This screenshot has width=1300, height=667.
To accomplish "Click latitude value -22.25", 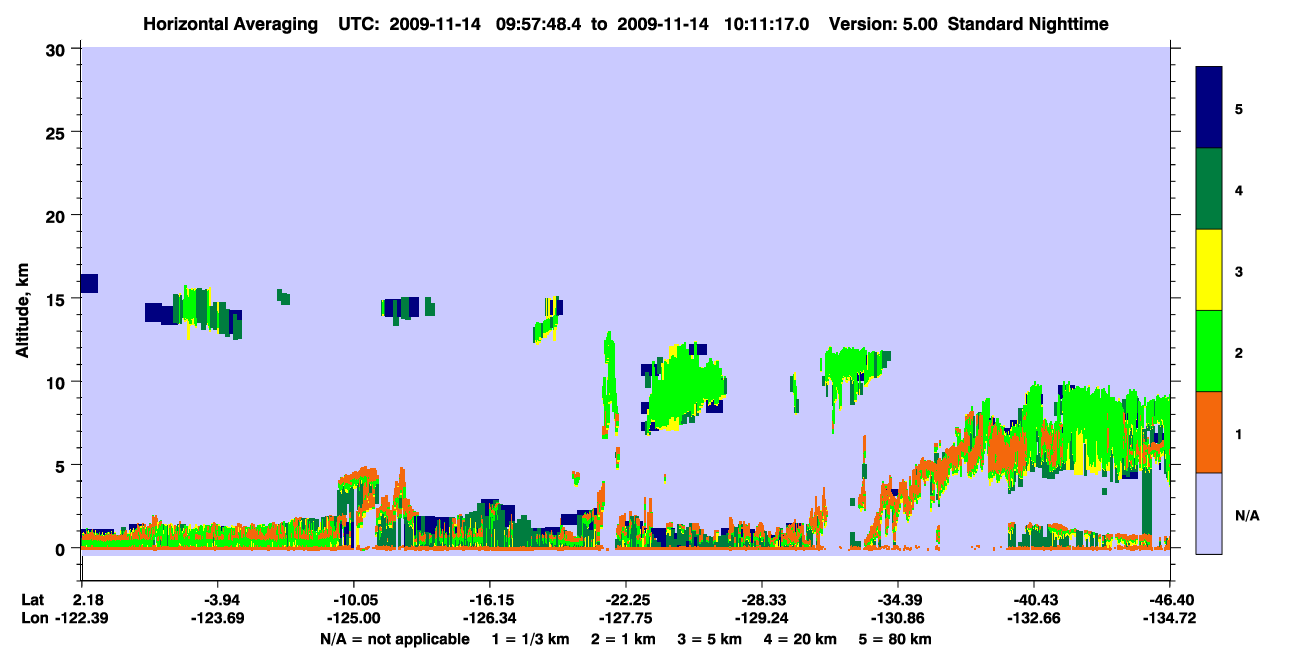I will tap(626, 600).
